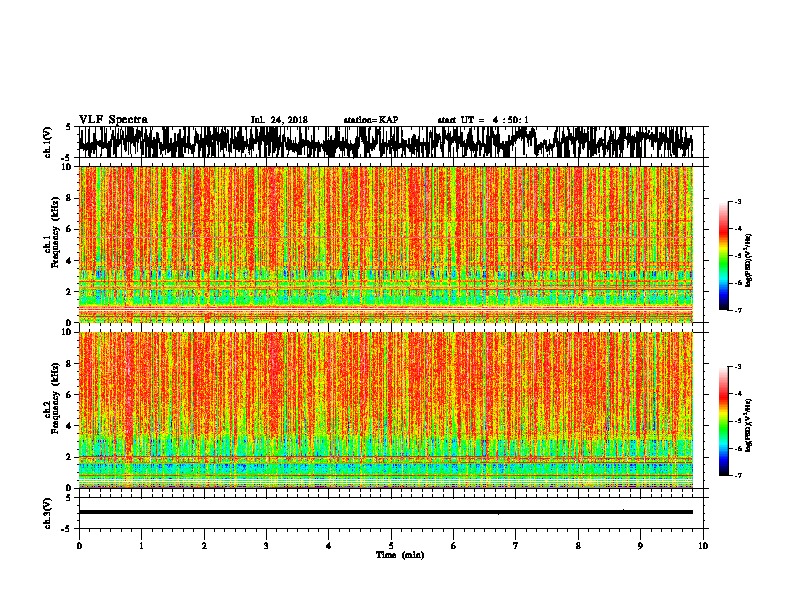Viewport: 792px width, 612px height.
Task: Click the "VLF Spectra" plot title
Action: coord(113,120)
